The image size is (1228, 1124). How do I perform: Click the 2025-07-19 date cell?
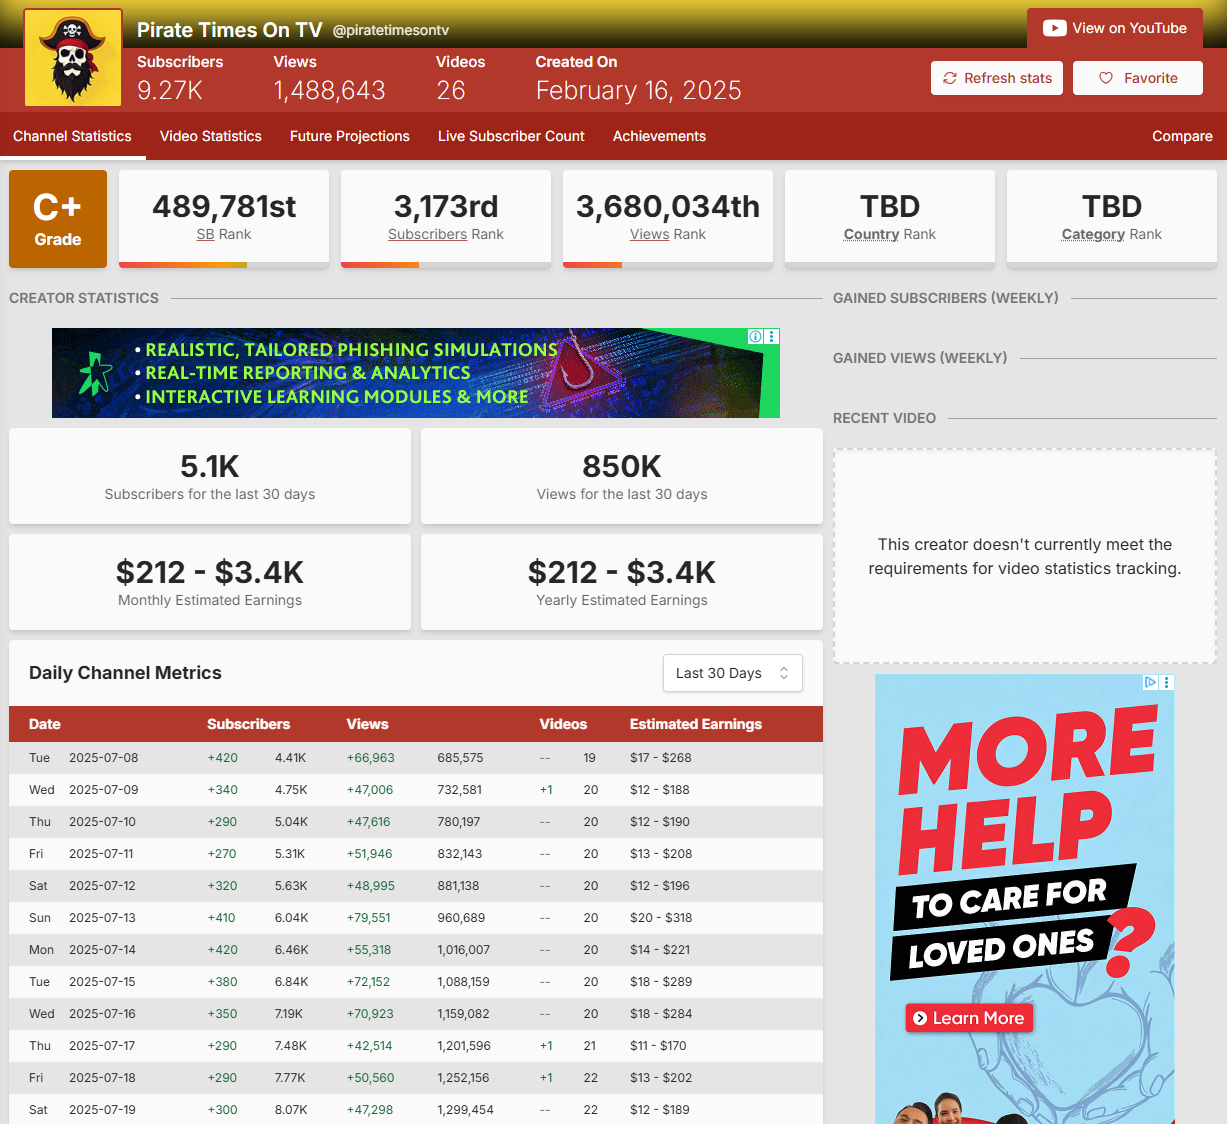coord(102,1110)
